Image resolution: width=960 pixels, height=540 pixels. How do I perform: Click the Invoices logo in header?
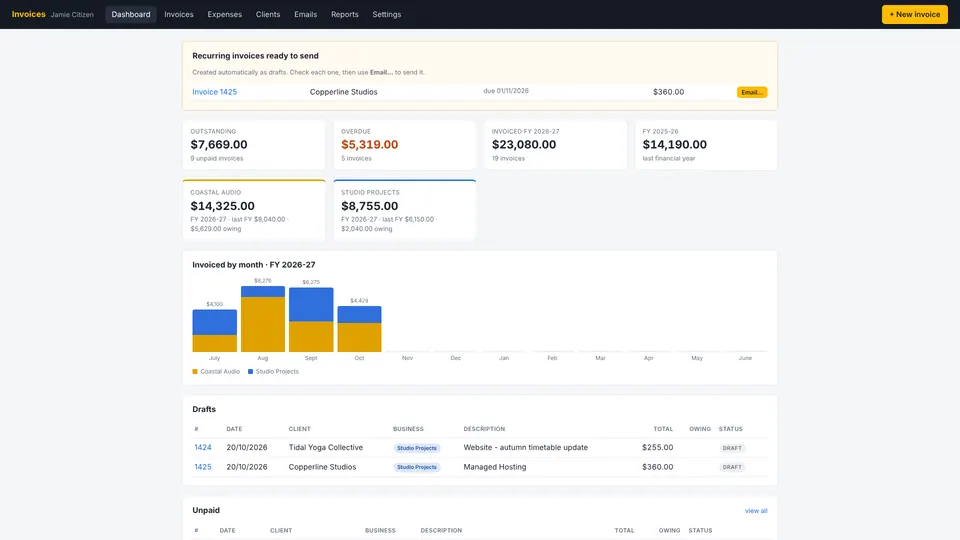(29, 14)
